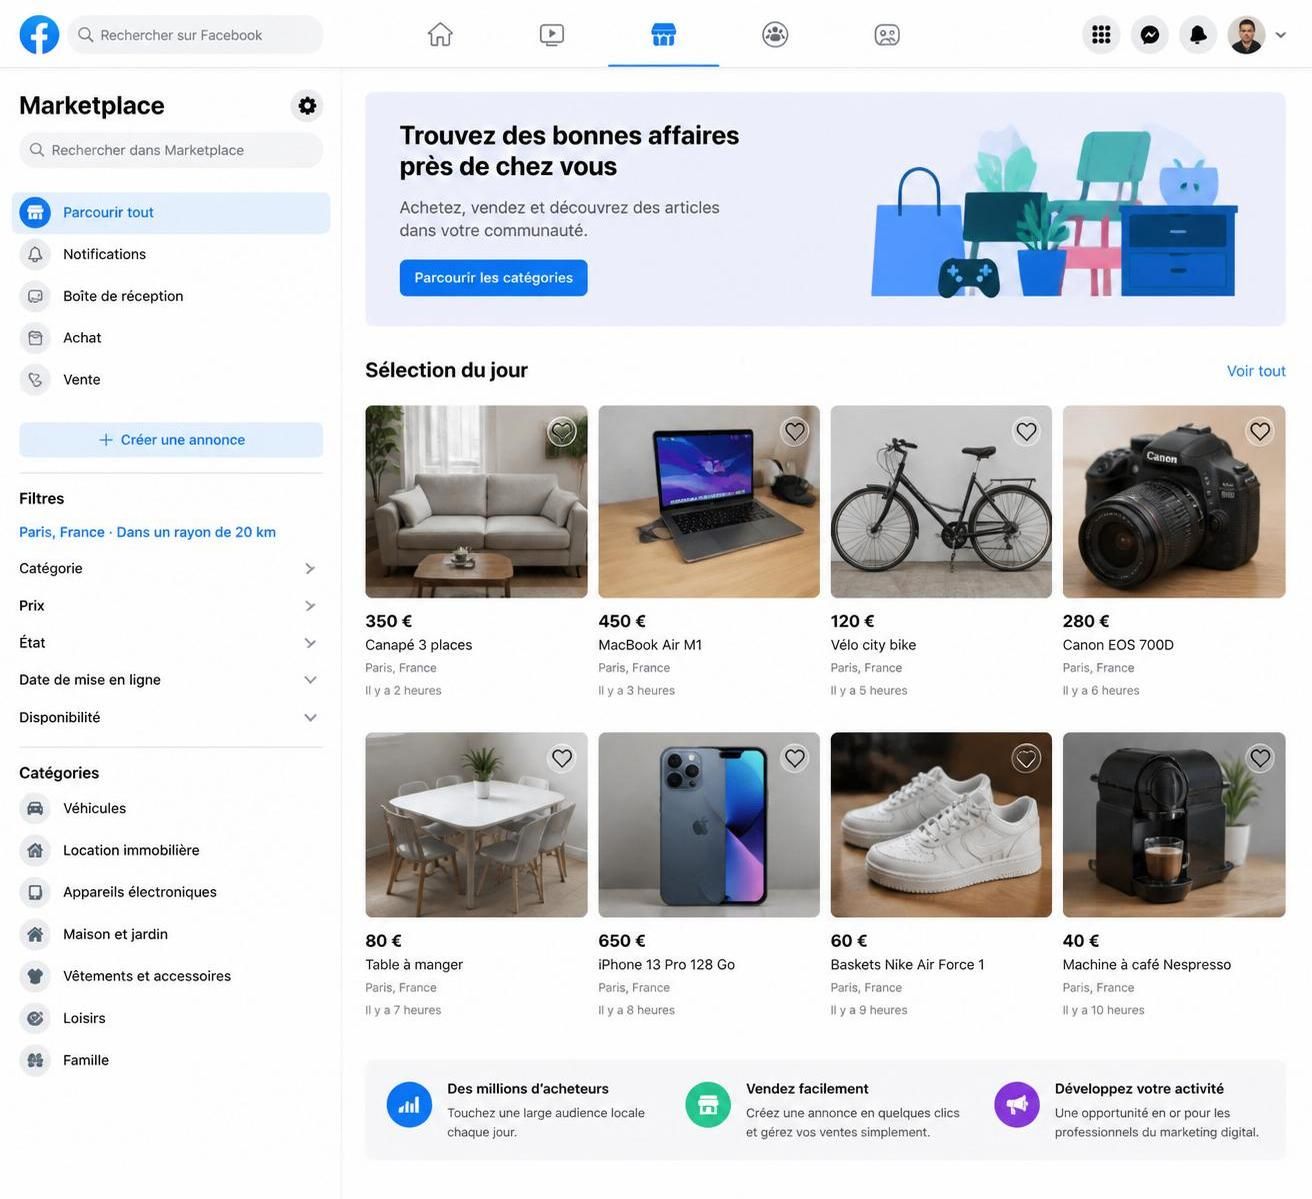The image size is (1312, 1199).
Task: Save MacBook Air M1 with heart
Action: click(x=795, y=431)
